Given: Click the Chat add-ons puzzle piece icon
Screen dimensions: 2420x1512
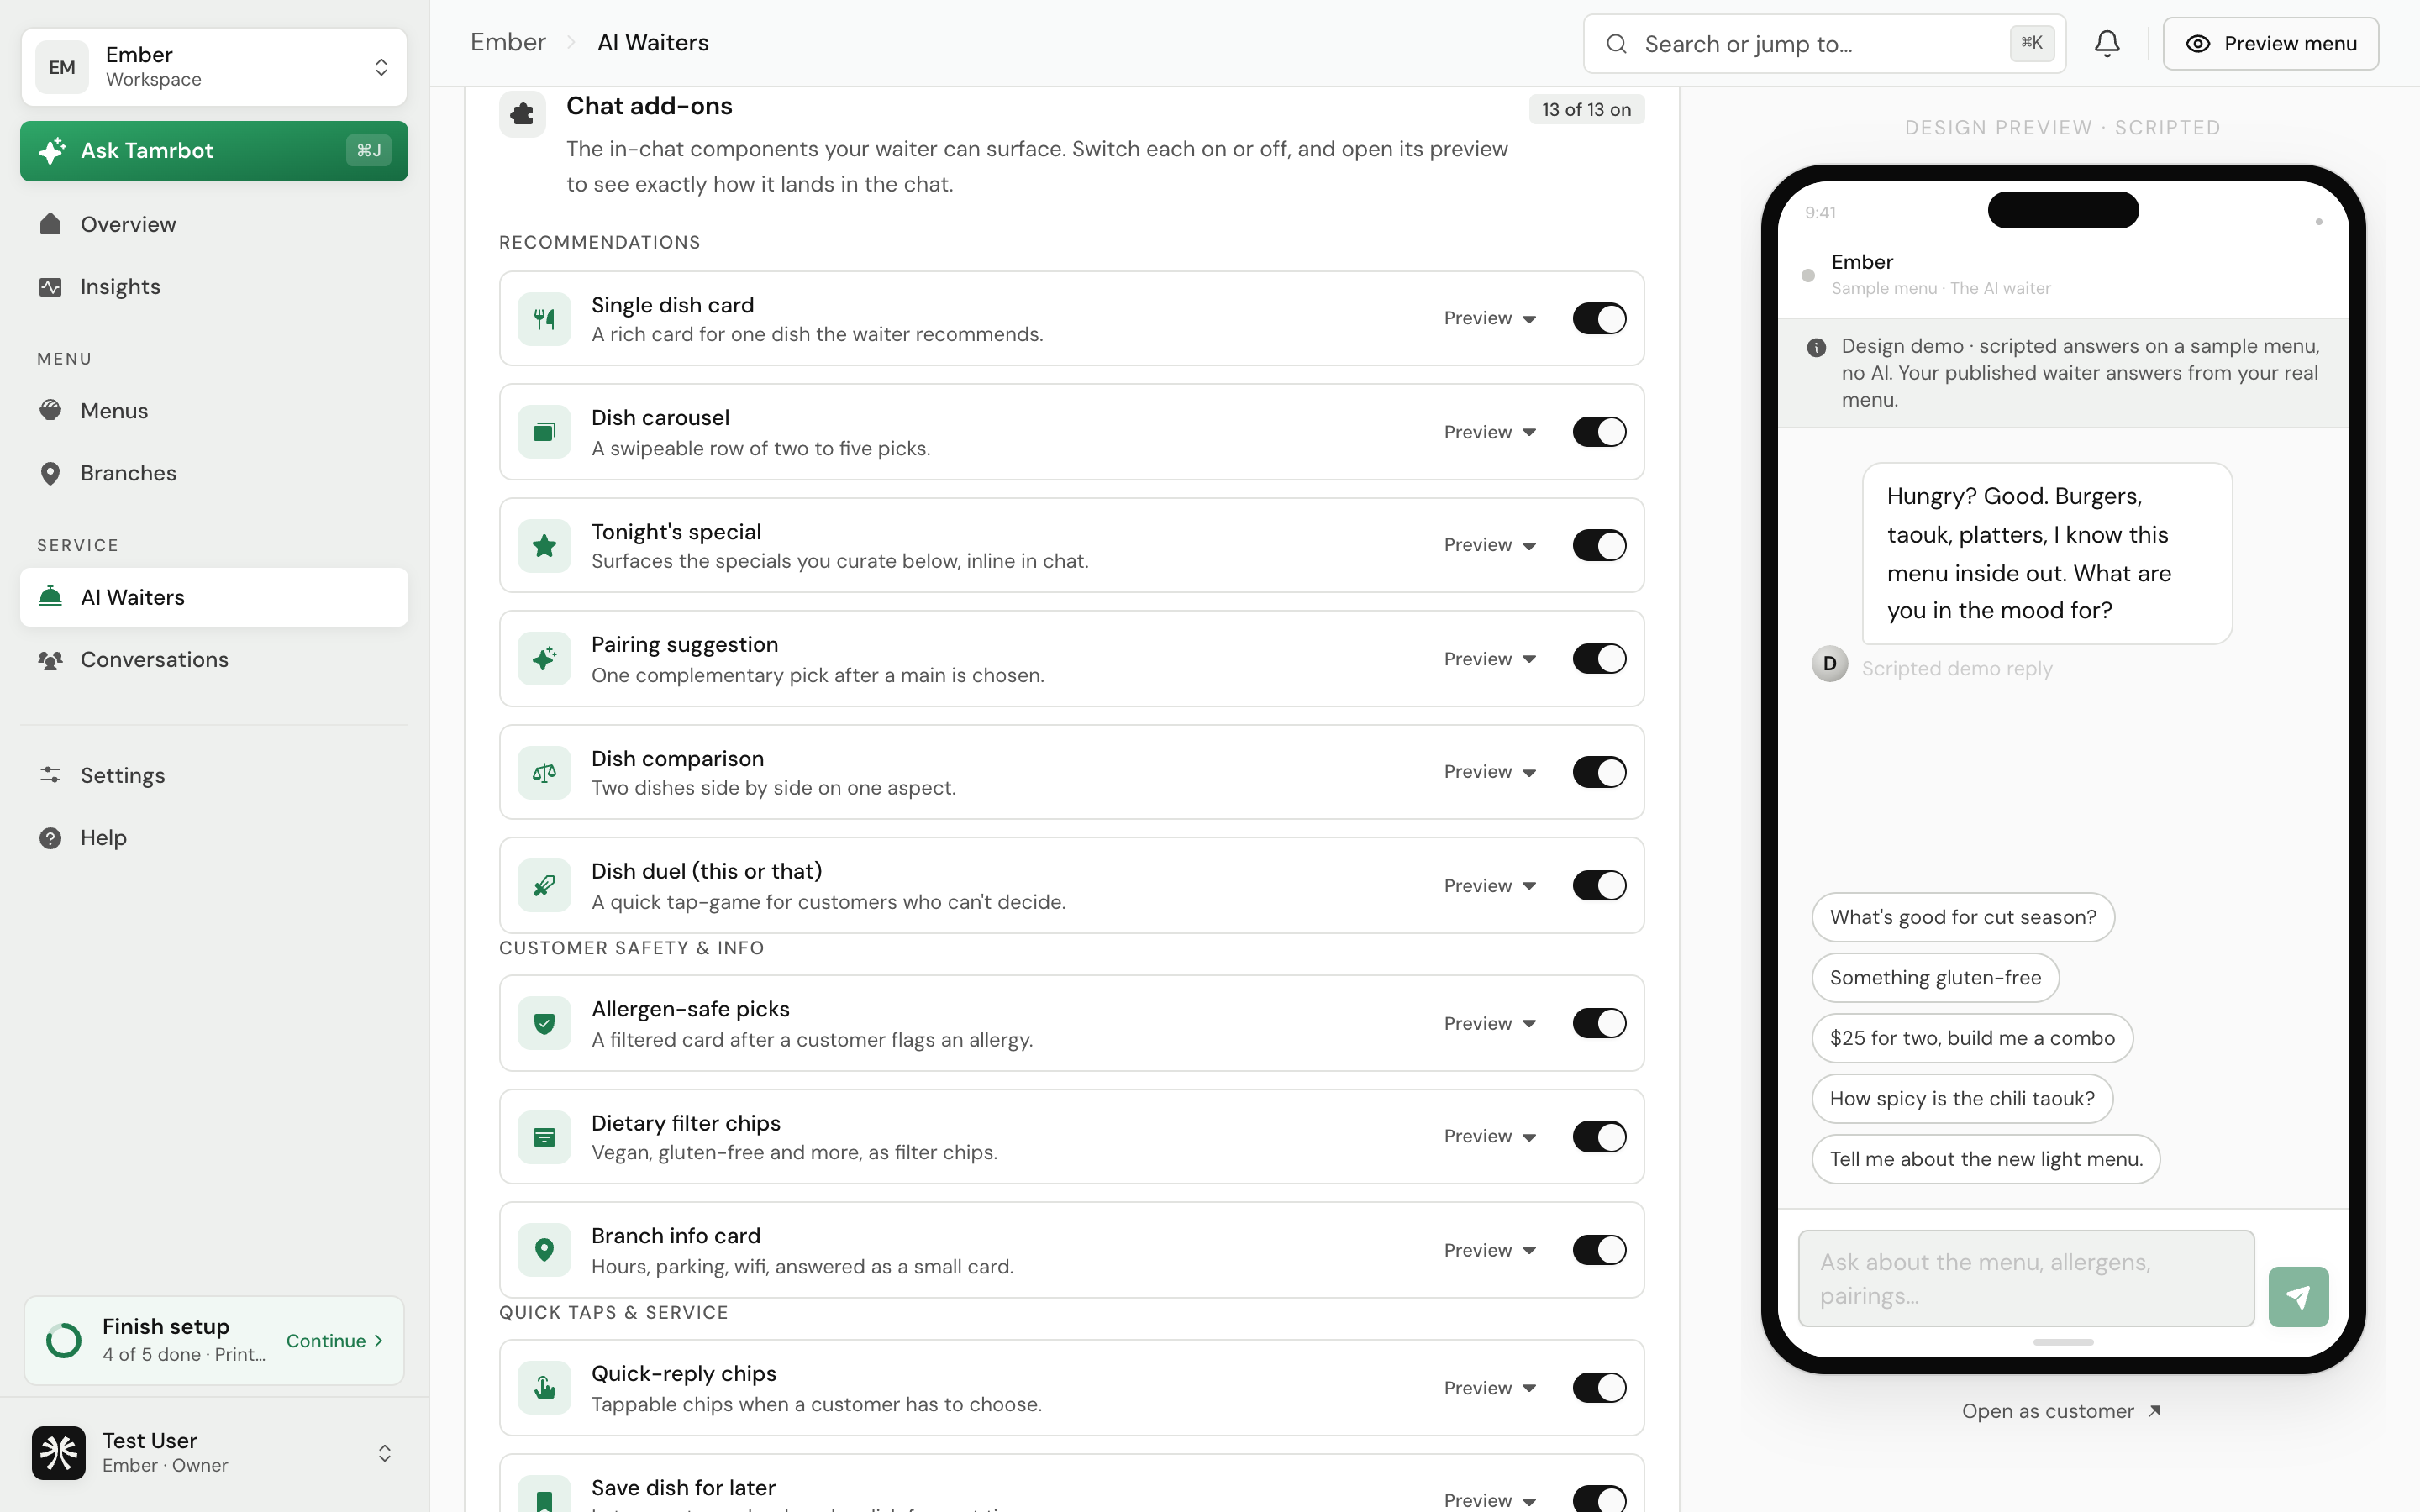Looking at the screenshot, I should (x=523, y=113).
